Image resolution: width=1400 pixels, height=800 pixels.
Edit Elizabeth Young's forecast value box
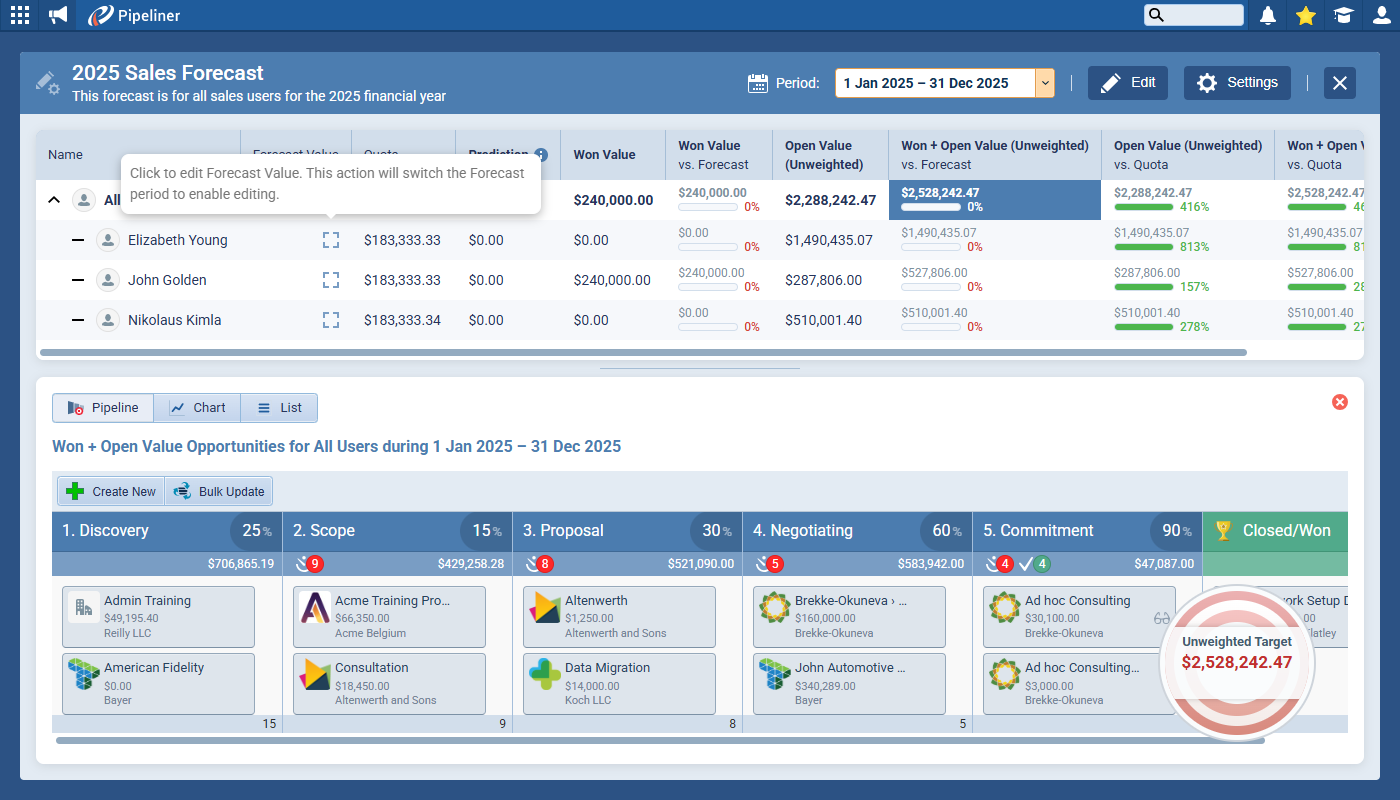point(331,240)
